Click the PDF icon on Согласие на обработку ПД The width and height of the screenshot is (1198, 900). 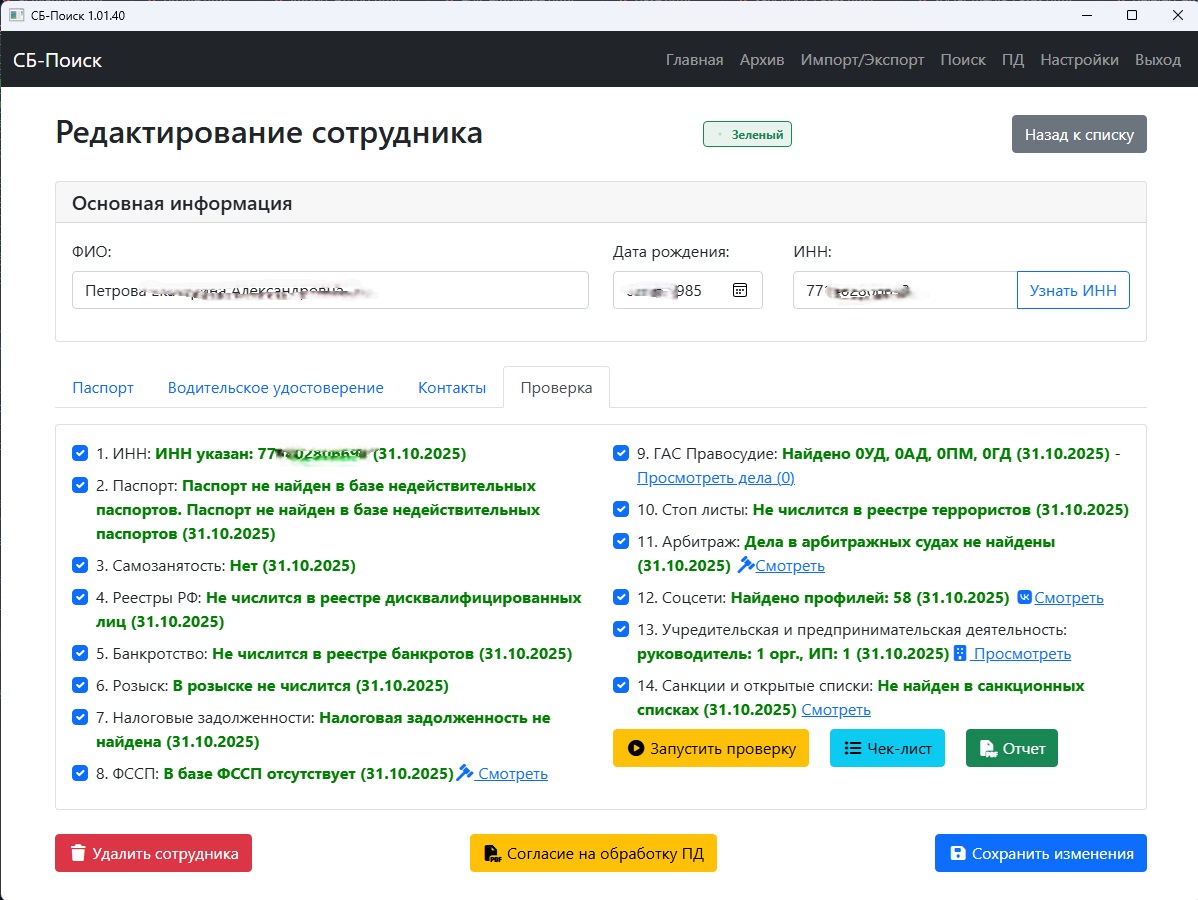click(x=493, y=853)
